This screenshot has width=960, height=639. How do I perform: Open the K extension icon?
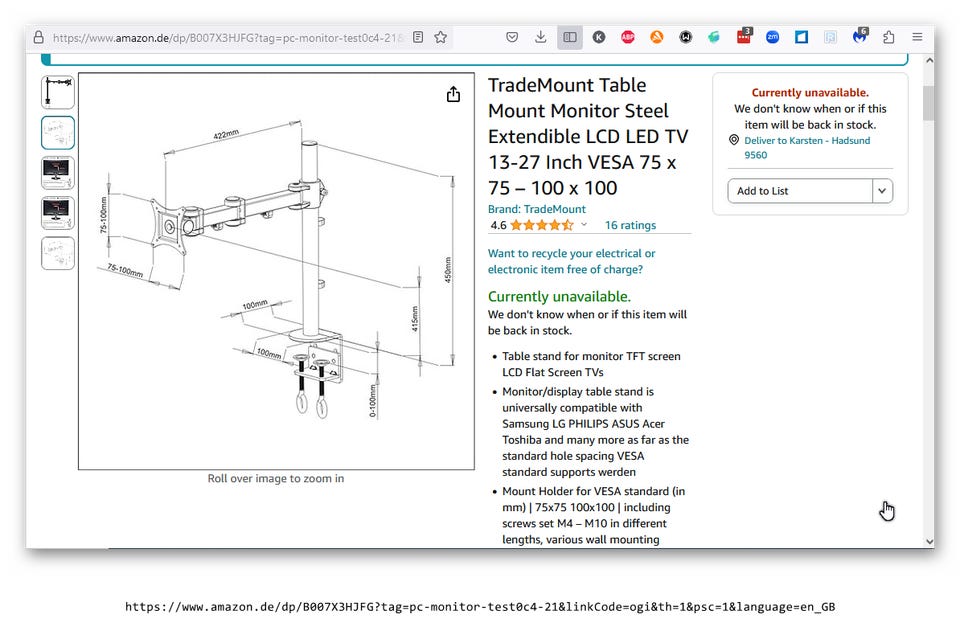coord(599,37)
